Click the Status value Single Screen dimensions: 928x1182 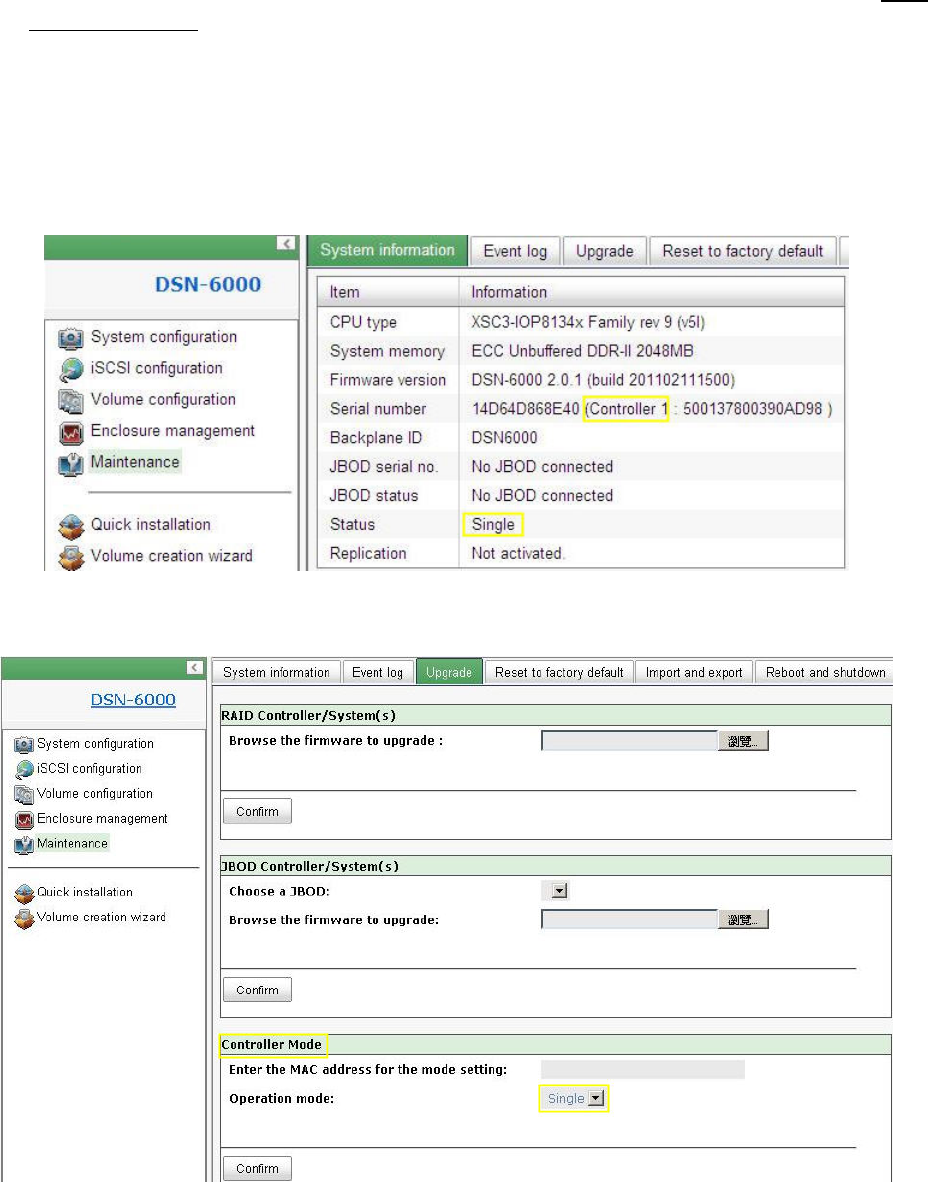click(493, 525)
